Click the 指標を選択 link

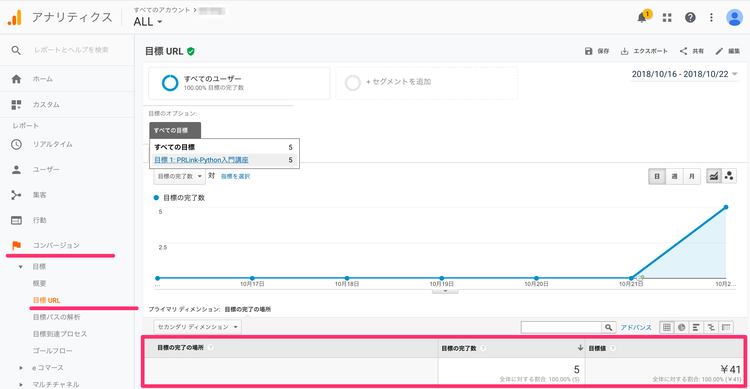pyautogui.click(x=235, y=177)
